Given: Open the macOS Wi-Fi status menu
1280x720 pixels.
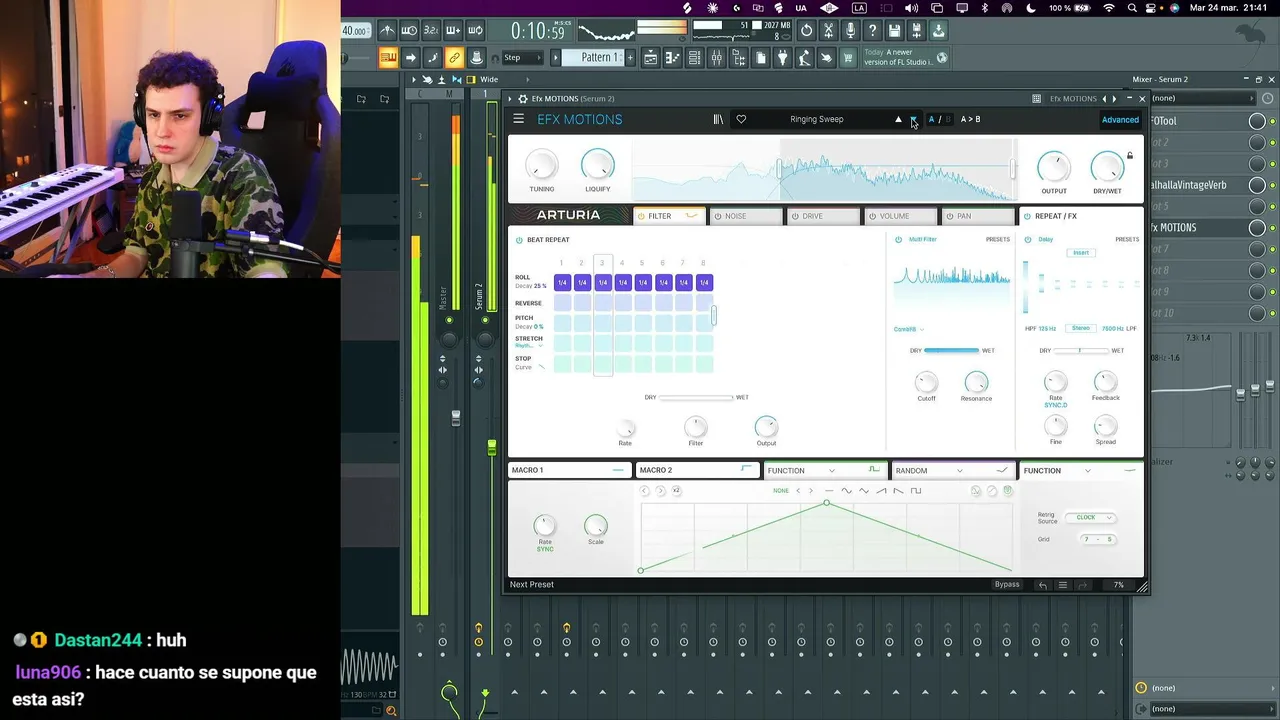Looking at the screenshot, I should (1108, 8).
